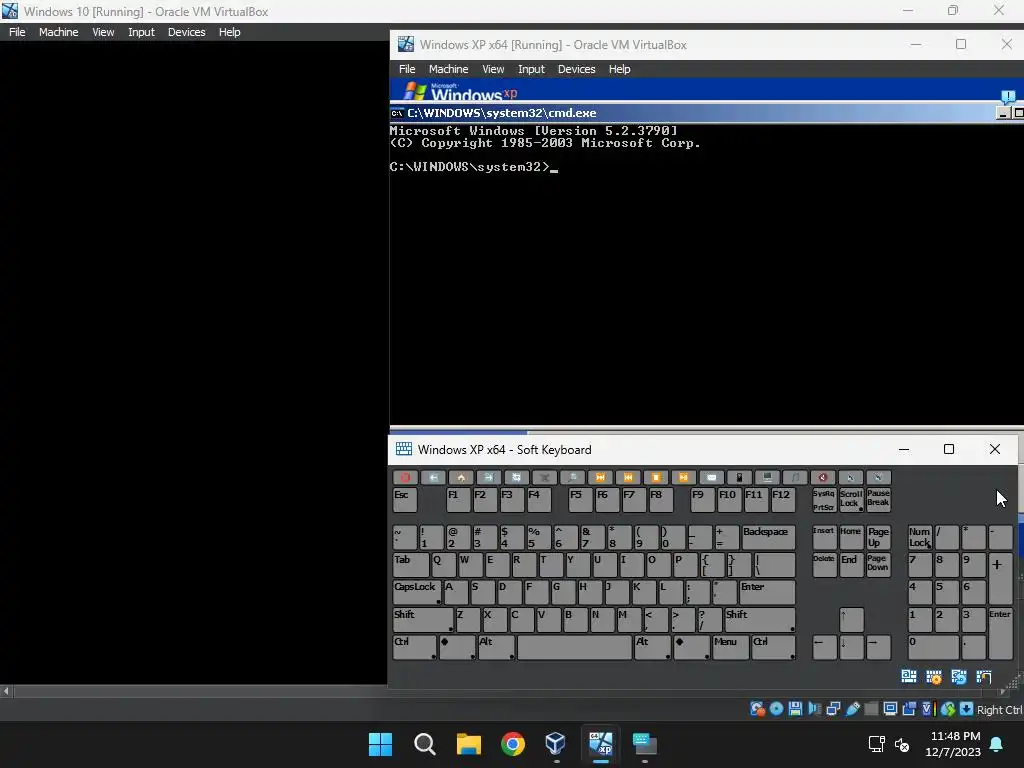Click the up arrow key
Screen dimensions: 1024x768
coord(851,620)
